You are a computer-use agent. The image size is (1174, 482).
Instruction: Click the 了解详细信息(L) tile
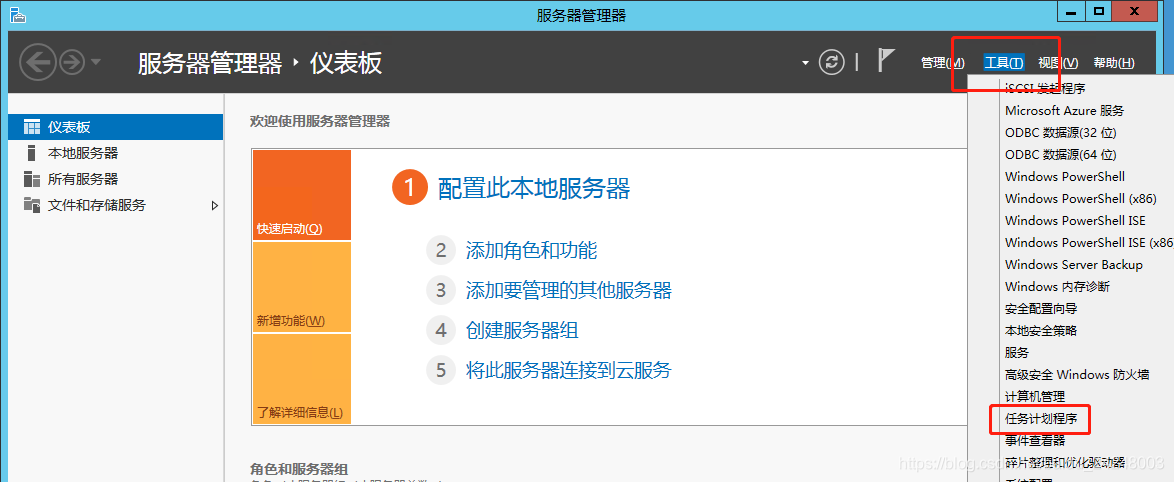302,379
